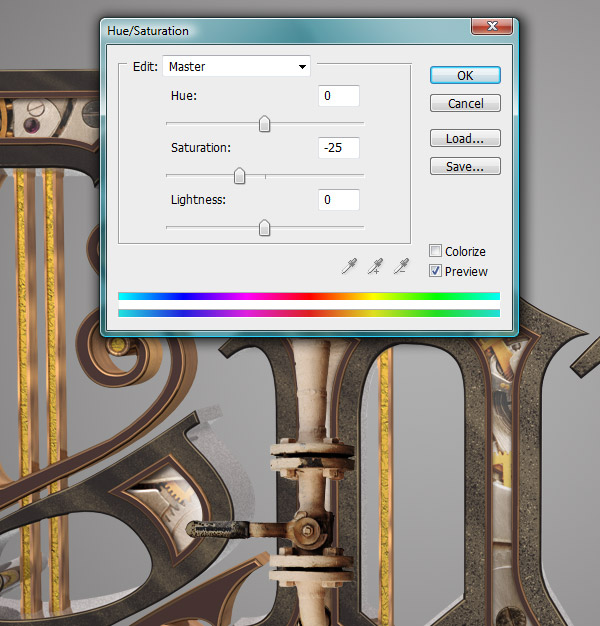
Task: Enable the Colorize checkbox
Action: point(435,251)
